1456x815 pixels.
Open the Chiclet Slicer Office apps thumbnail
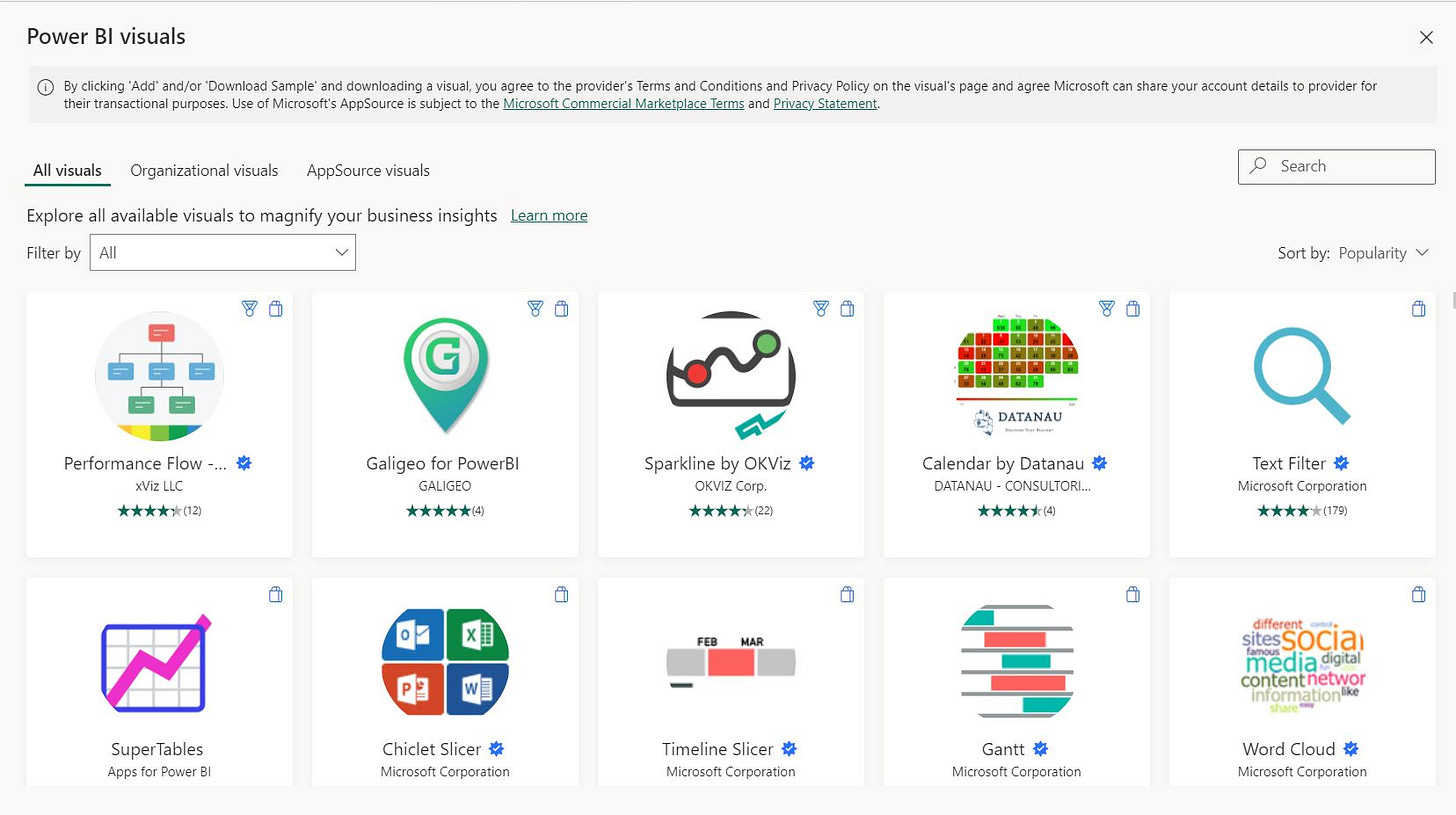[445, 662]
